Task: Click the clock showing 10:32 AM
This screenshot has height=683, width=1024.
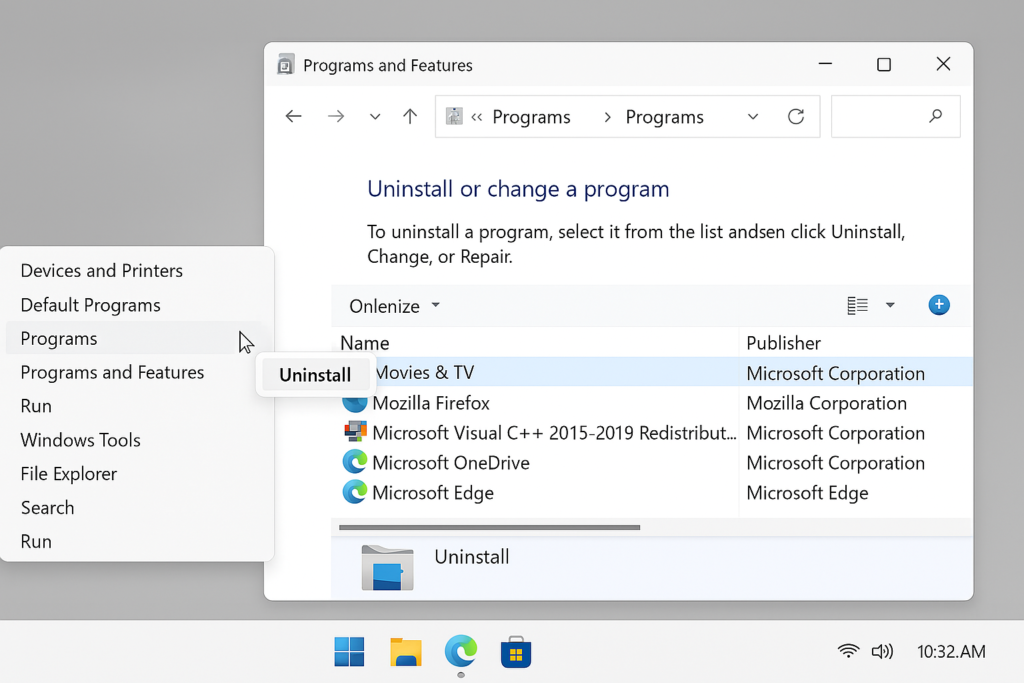Action: [x=951, y=651]
